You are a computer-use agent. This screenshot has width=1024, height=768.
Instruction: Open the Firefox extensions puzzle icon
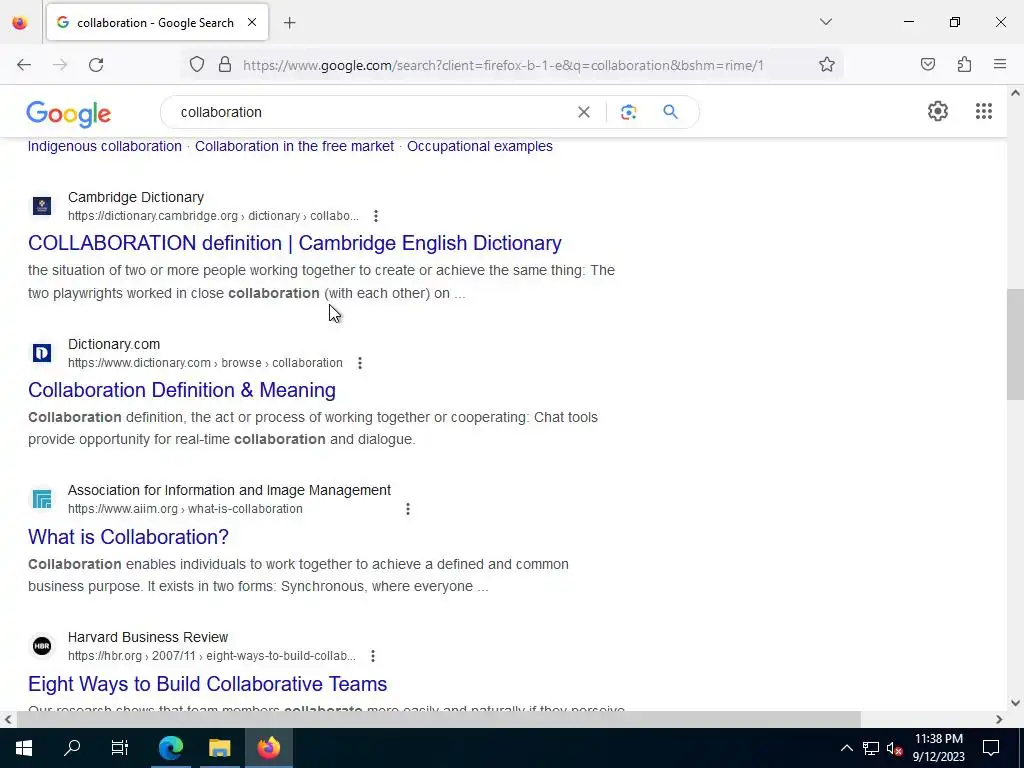click(964, 65)
